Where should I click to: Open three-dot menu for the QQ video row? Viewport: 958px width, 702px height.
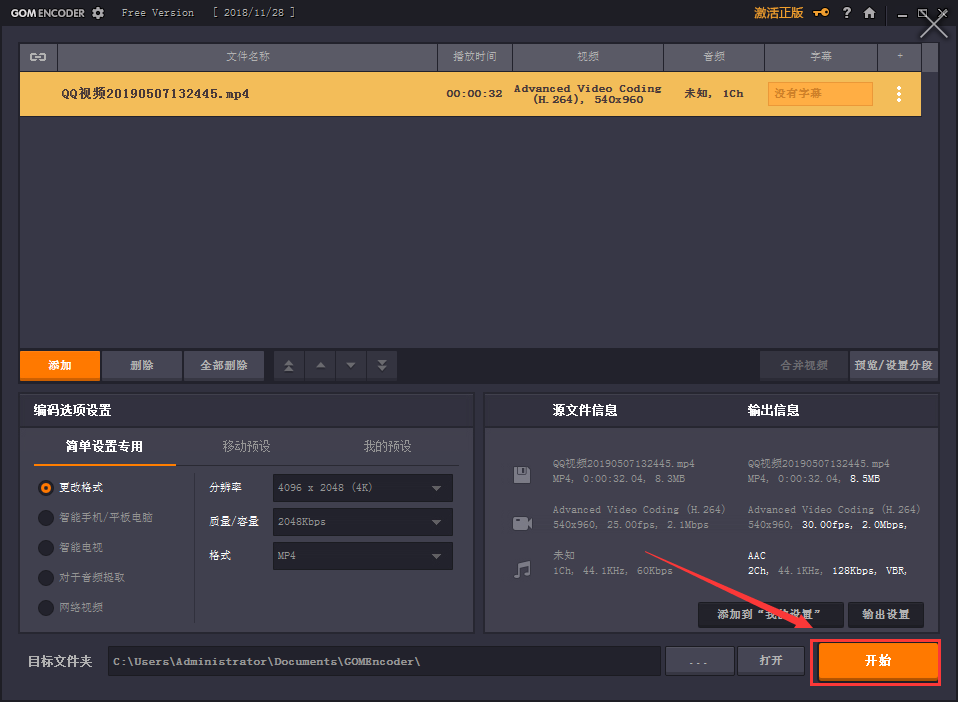899,94
